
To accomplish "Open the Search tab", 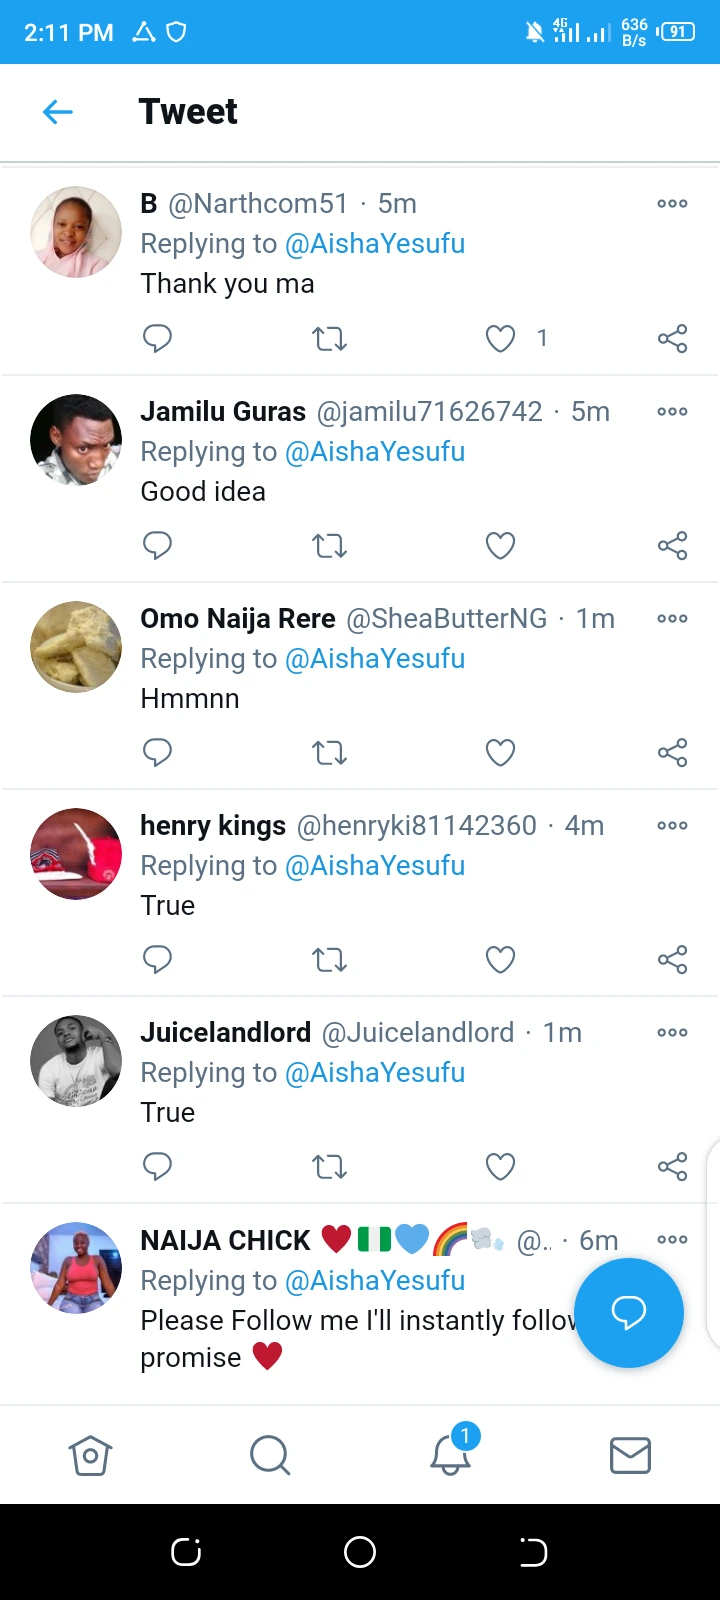I will (270, 1456).
